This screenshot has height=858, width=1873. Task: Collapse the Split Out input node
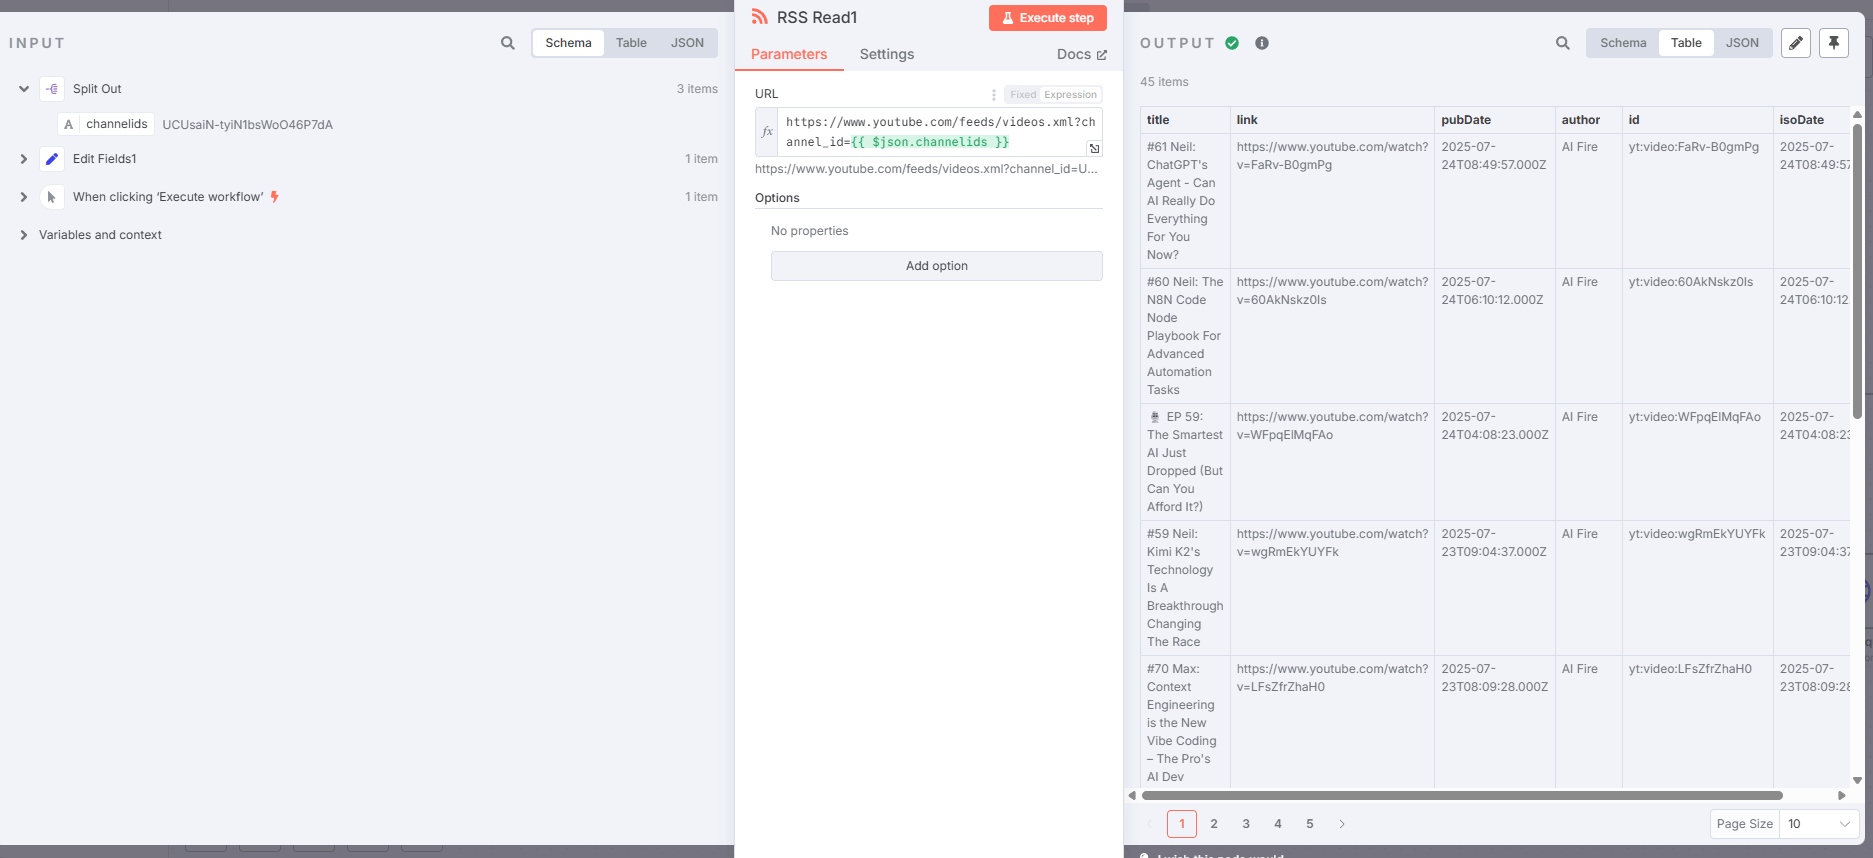[x=24, y=89]
